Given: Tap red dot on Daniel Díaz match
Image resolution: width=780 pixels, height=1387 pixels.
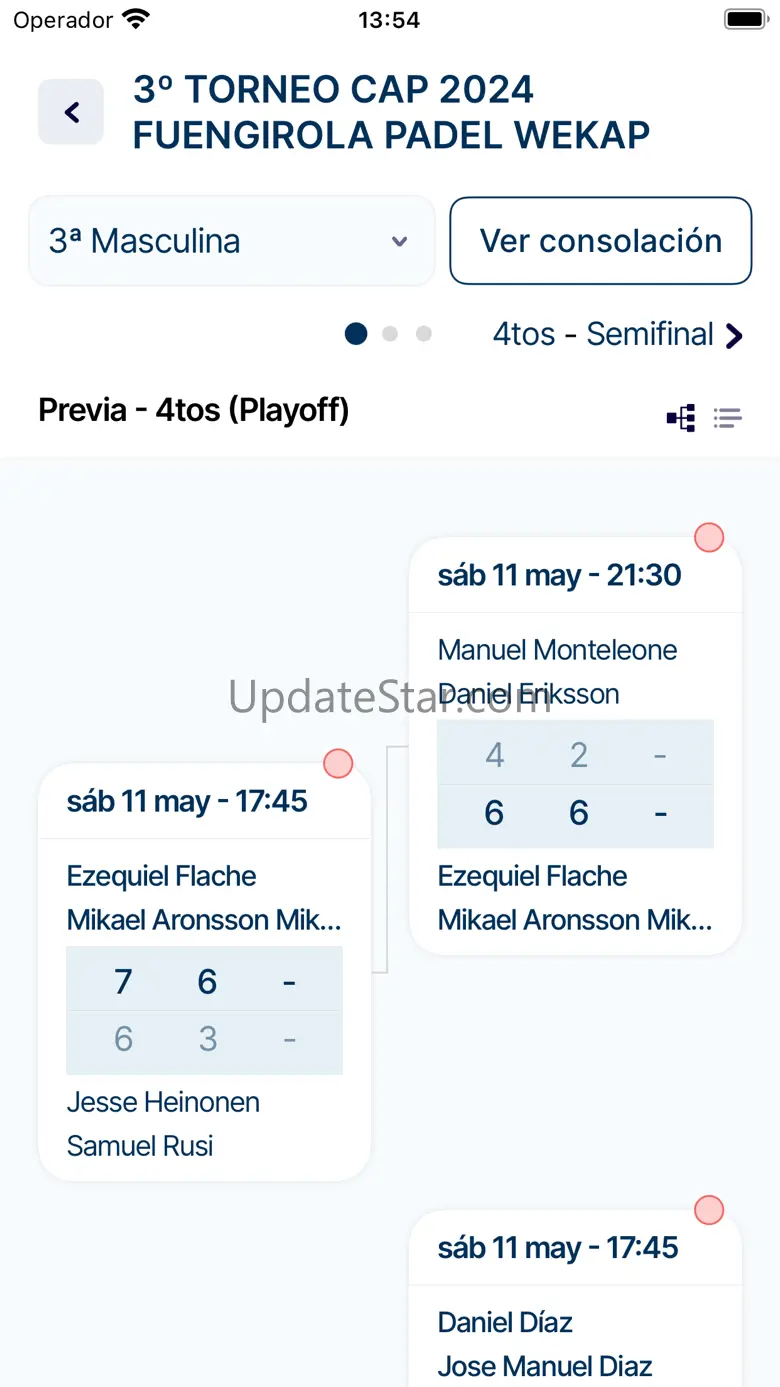Looking at the screenshot, I should pyautogui.click(x=709, y=1210).
